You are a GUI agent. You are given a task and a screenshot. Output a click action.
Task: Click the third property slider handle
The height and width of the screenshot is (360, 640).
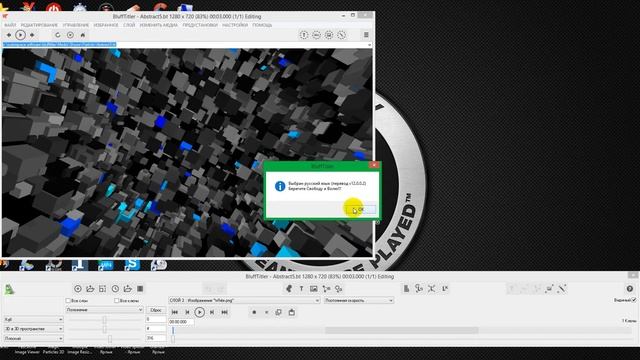tap(110, 339)
